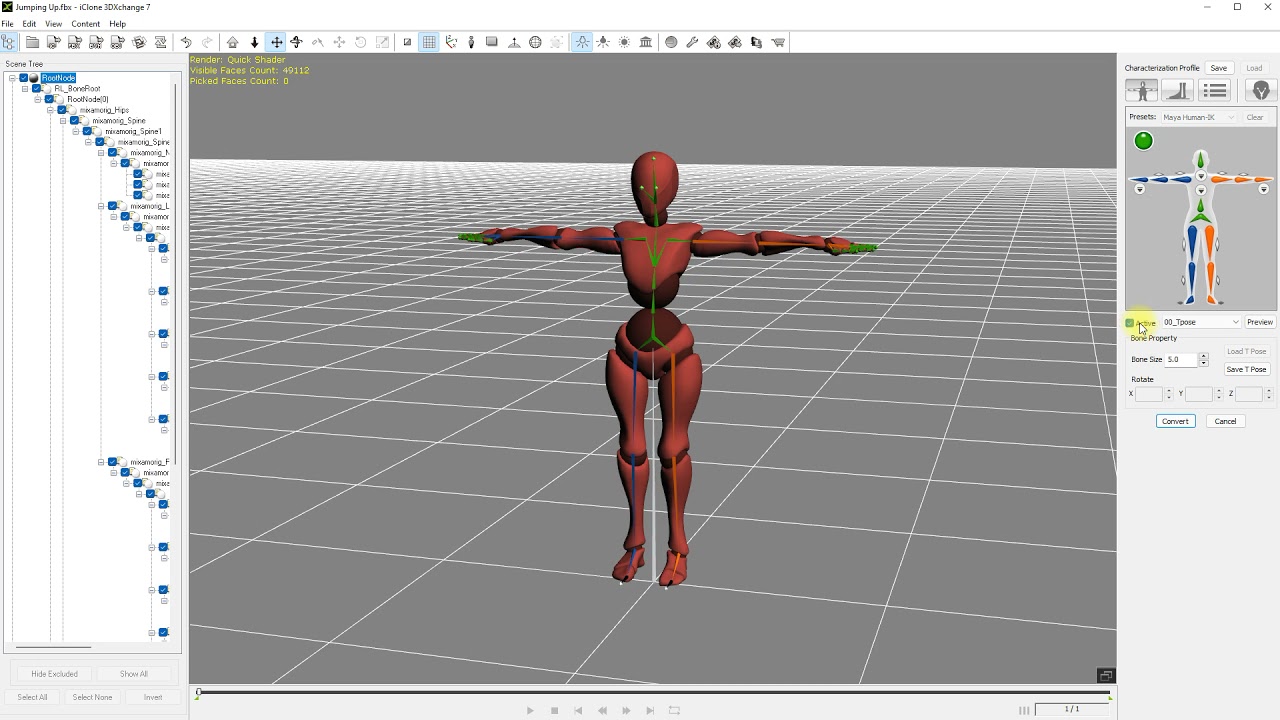This screenshot has width=1280, height=720.
Task: Click the Play button in timeline
Action: coord(530,711)
